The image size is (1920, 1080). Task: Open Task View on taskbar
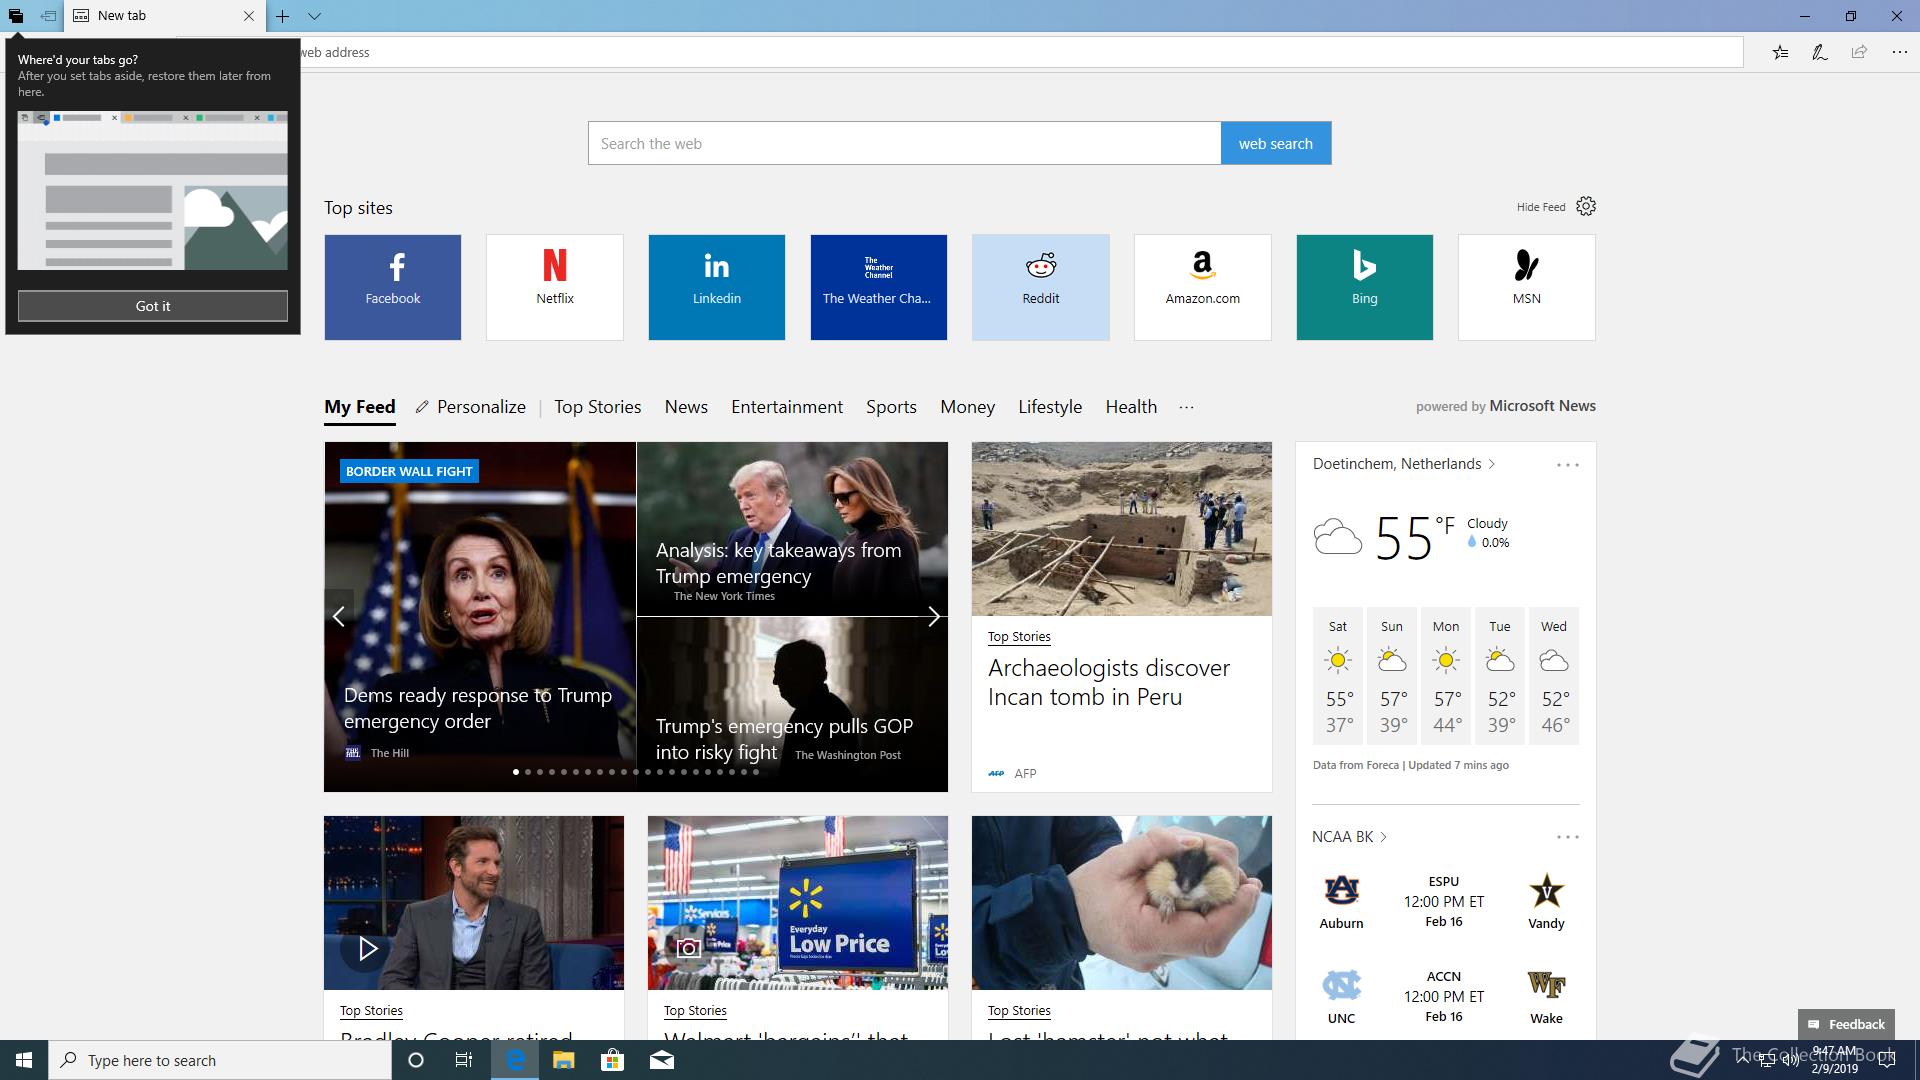(x=464, y=1060)
